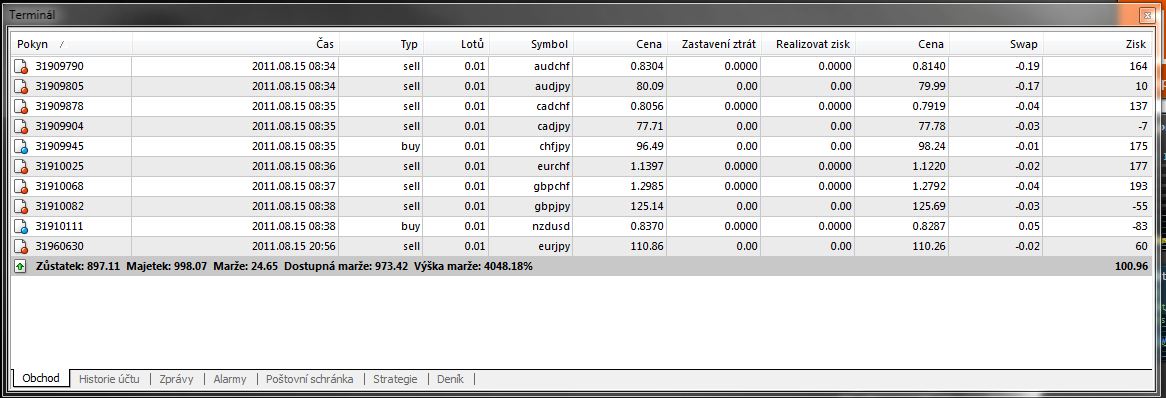1166x398 pixels.
Task: Sort by the Zisk column header
Action: pos(1098,44)
